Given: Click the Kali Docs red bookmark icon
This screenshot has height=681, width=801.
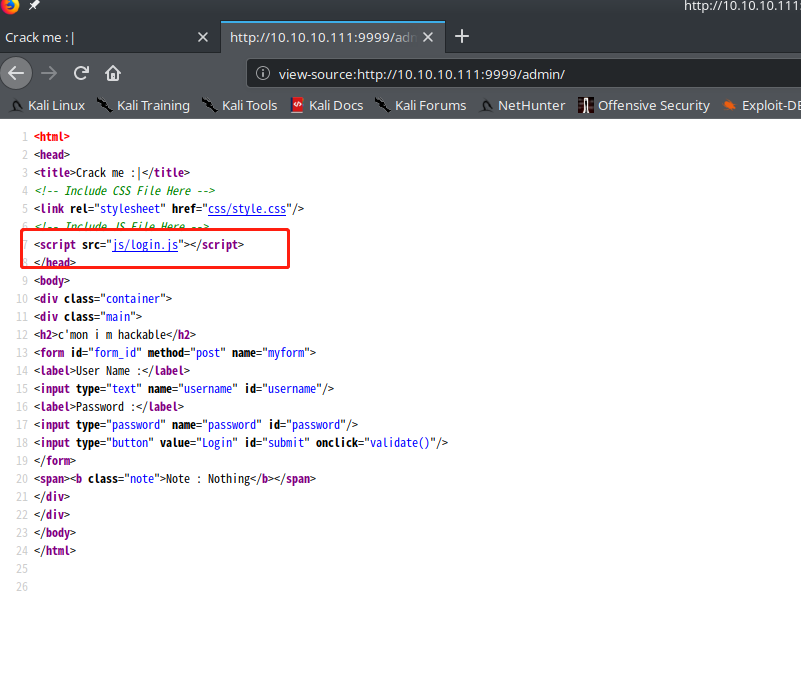Looking at the screenshot, I should (297, 105).
